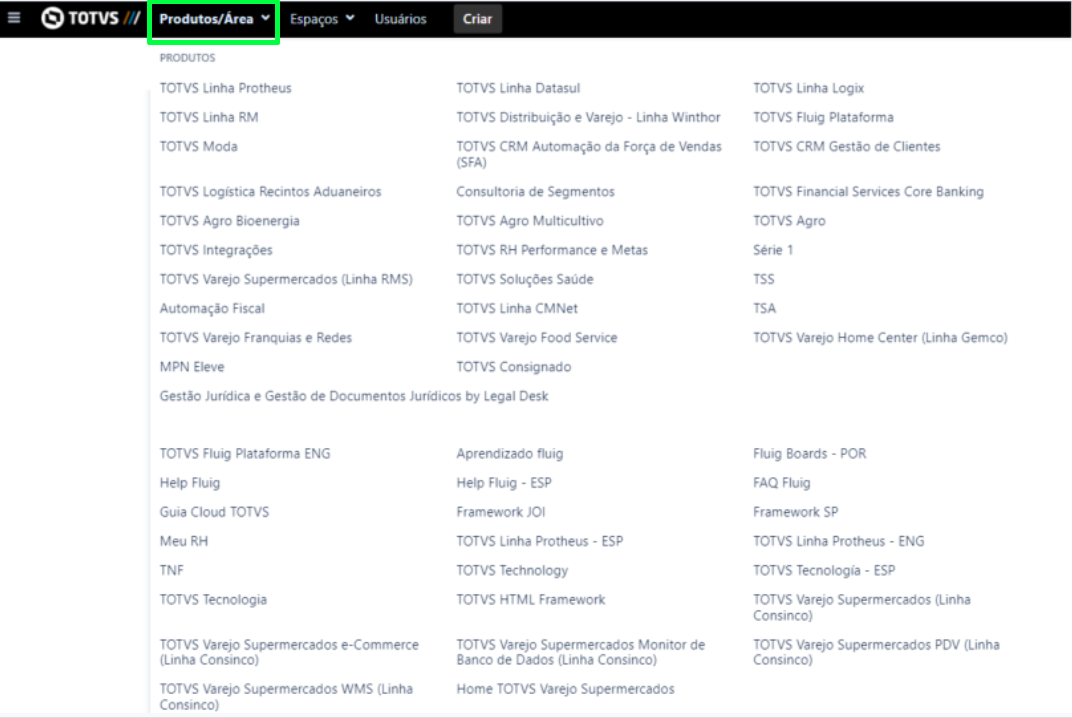
Task: Open the Usuários menu item
Action: click(401, 19)
